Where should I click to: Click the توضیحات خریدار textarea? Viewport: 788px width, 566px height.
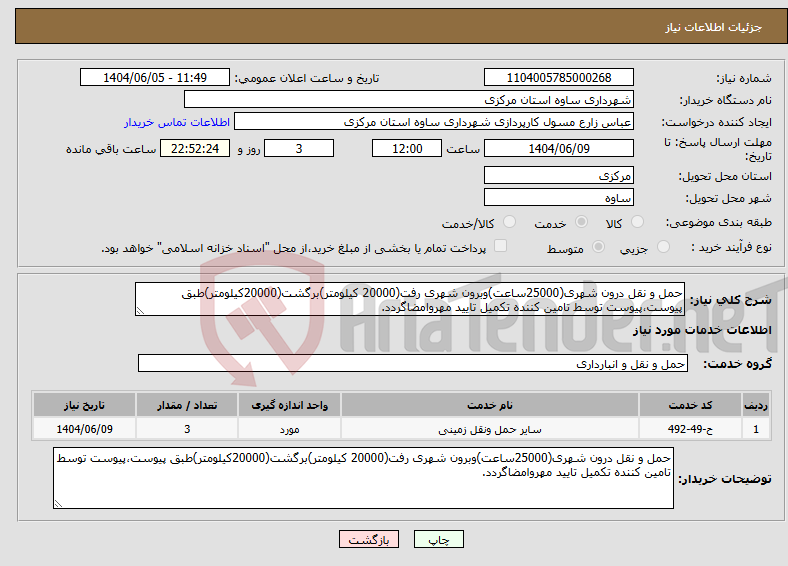363,478
